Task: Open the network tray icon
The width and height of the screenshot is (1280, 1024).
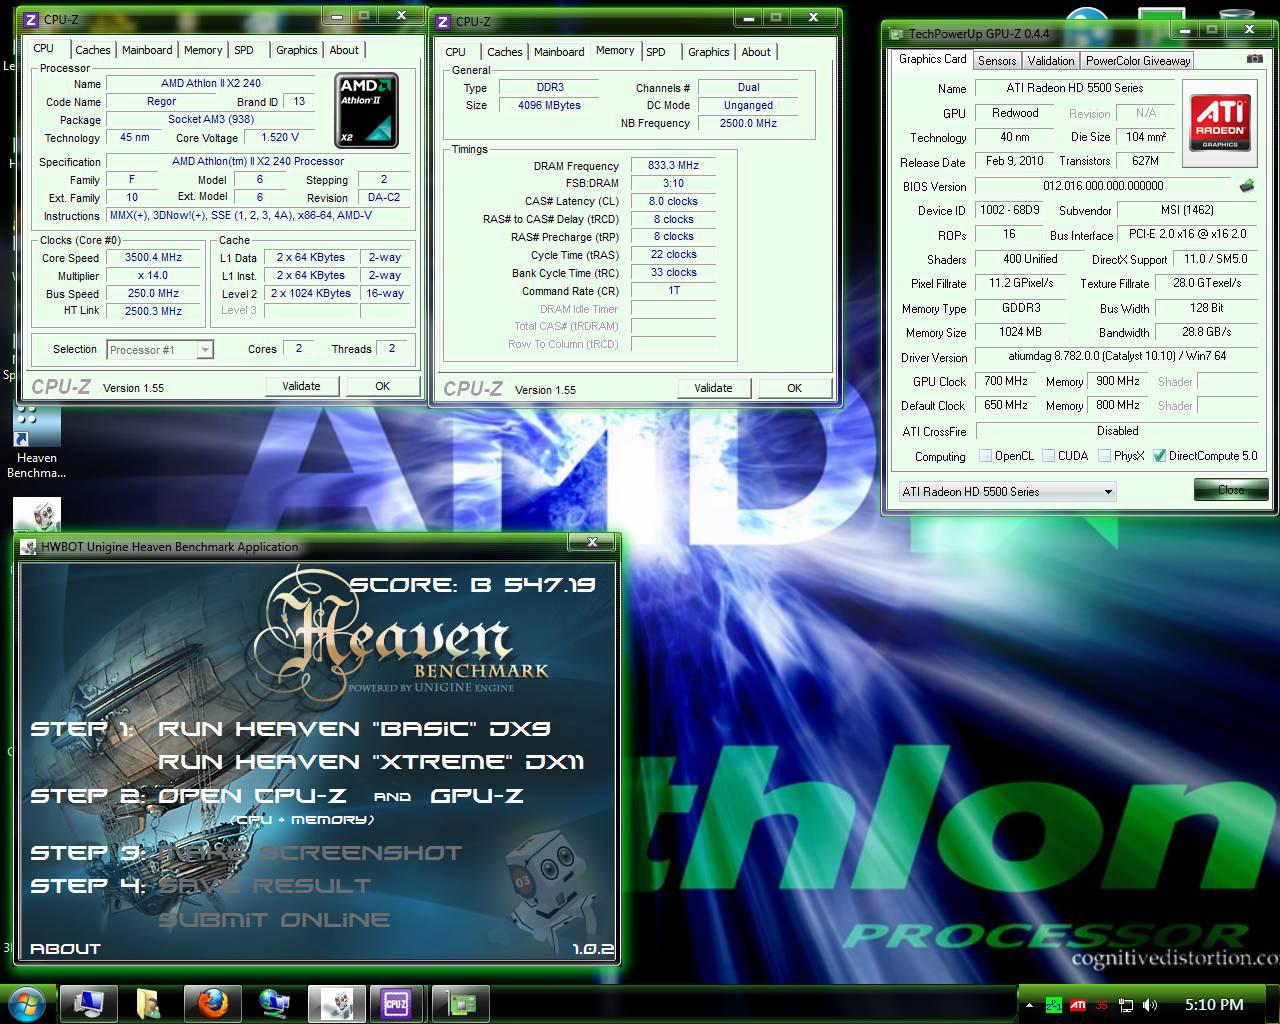Action: pos(1126,1005)
